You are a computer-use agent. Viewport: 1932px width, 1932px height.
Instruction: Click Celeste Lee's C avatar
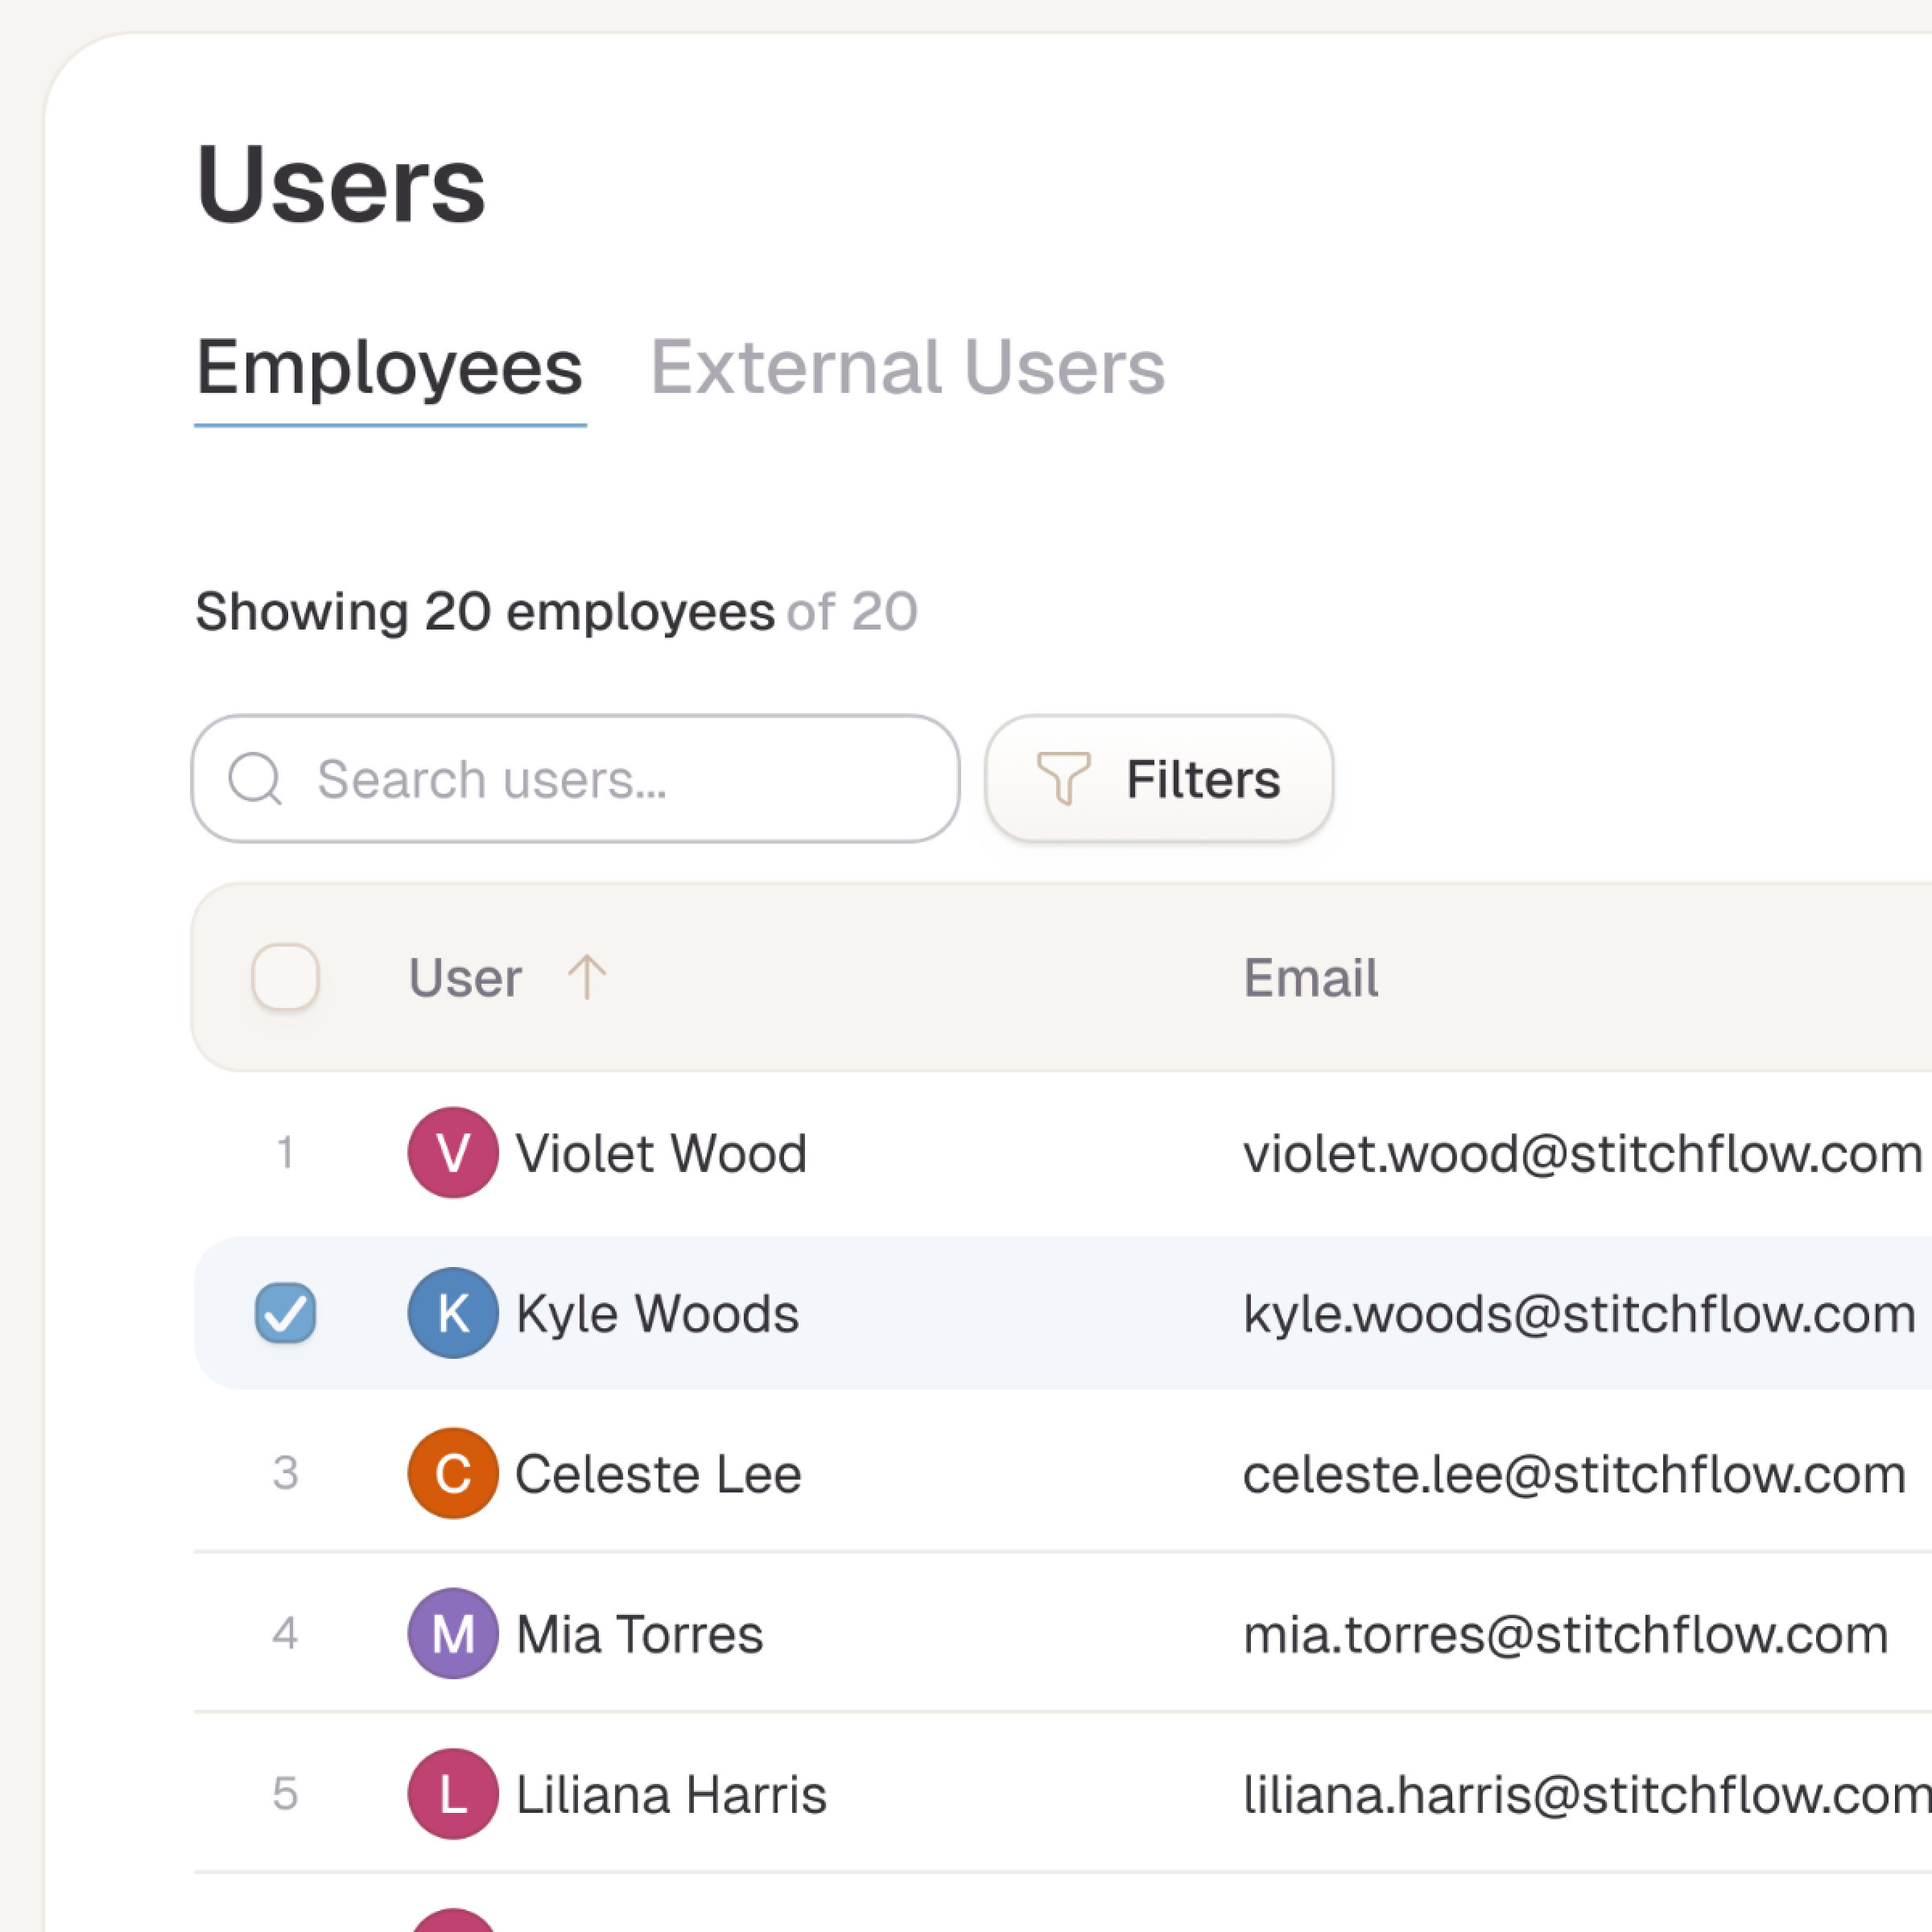point(453,1473)
